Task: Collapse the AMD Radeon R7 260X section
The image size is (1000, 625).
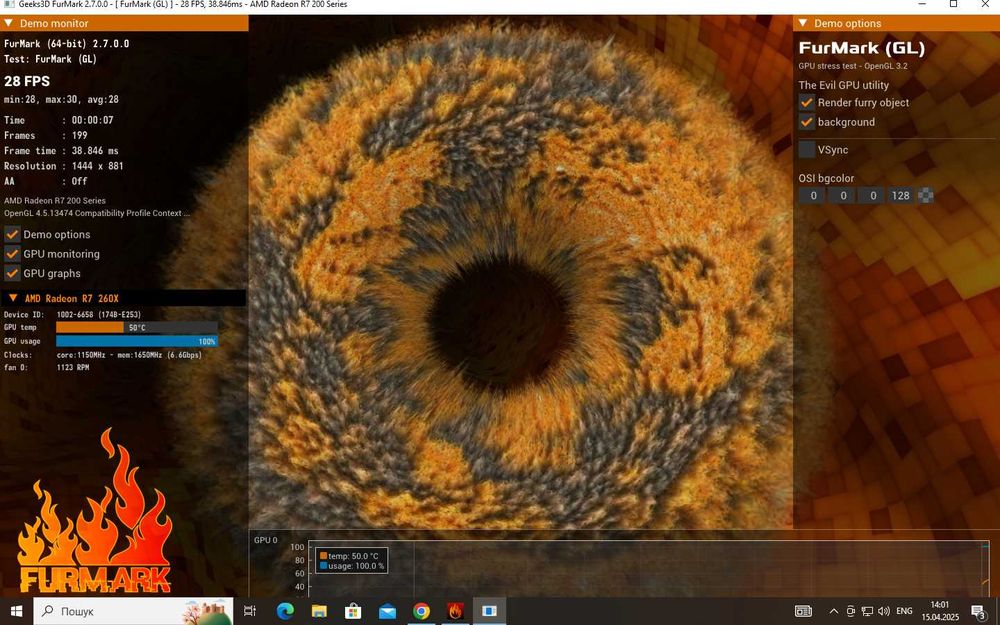Action: click(13, 298)
